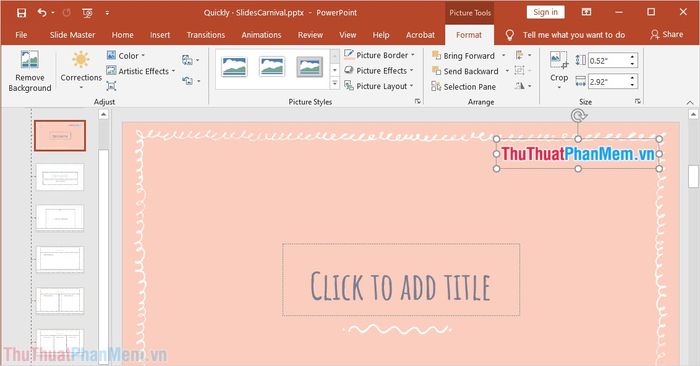The image size is (700, 366).
Task: Click the Share button
Action: pos(667,34)
